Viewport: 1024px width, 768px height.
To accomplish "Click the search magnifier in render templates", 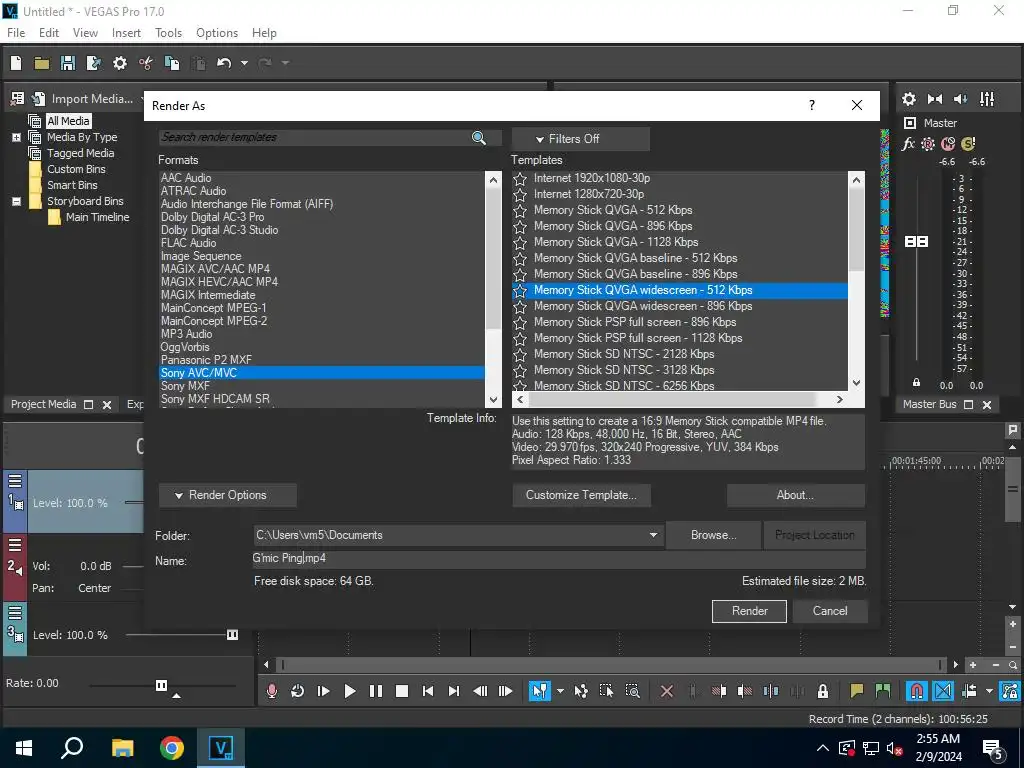I will pos(479,137).
